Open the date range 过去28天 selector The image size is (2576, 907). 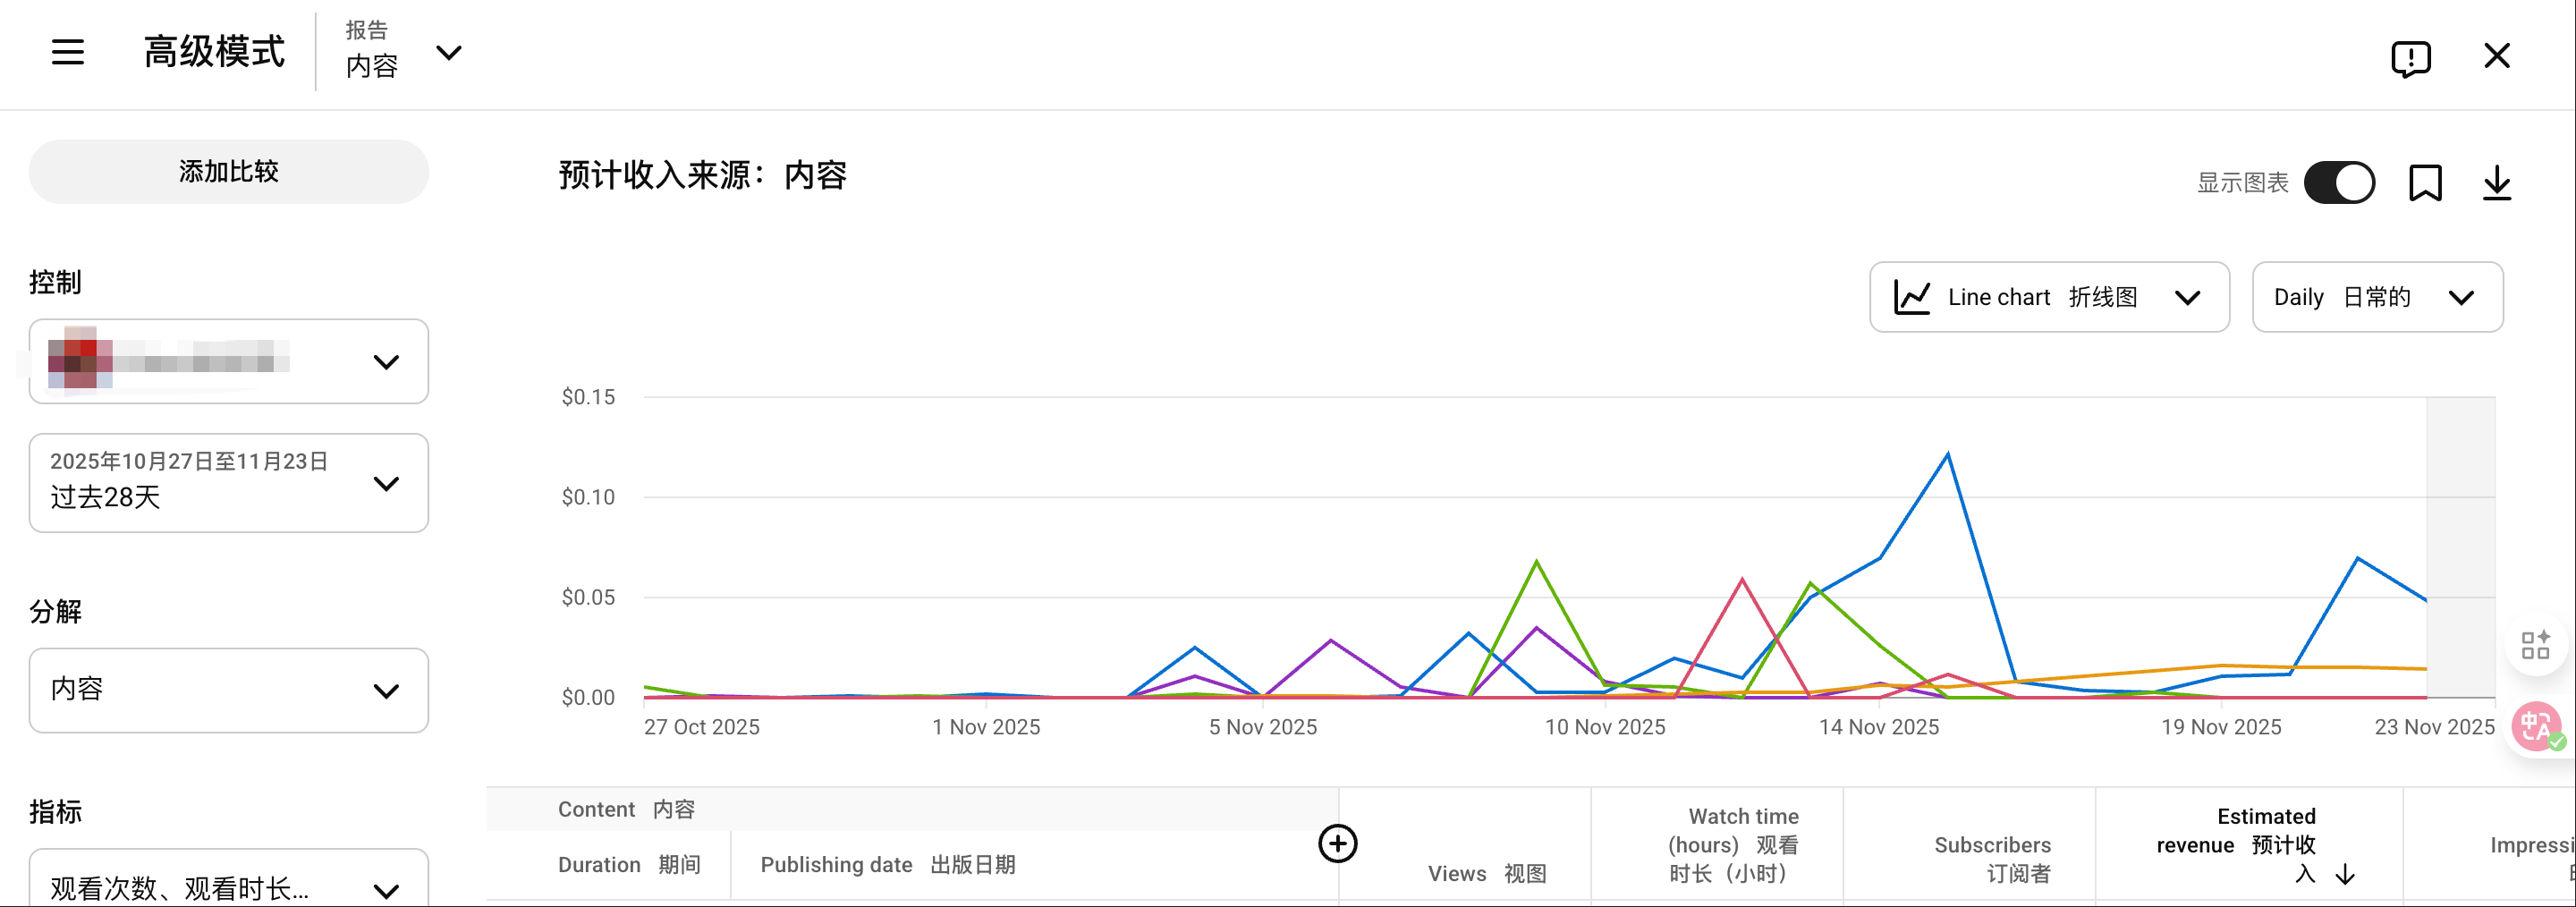tap(228, 483)
